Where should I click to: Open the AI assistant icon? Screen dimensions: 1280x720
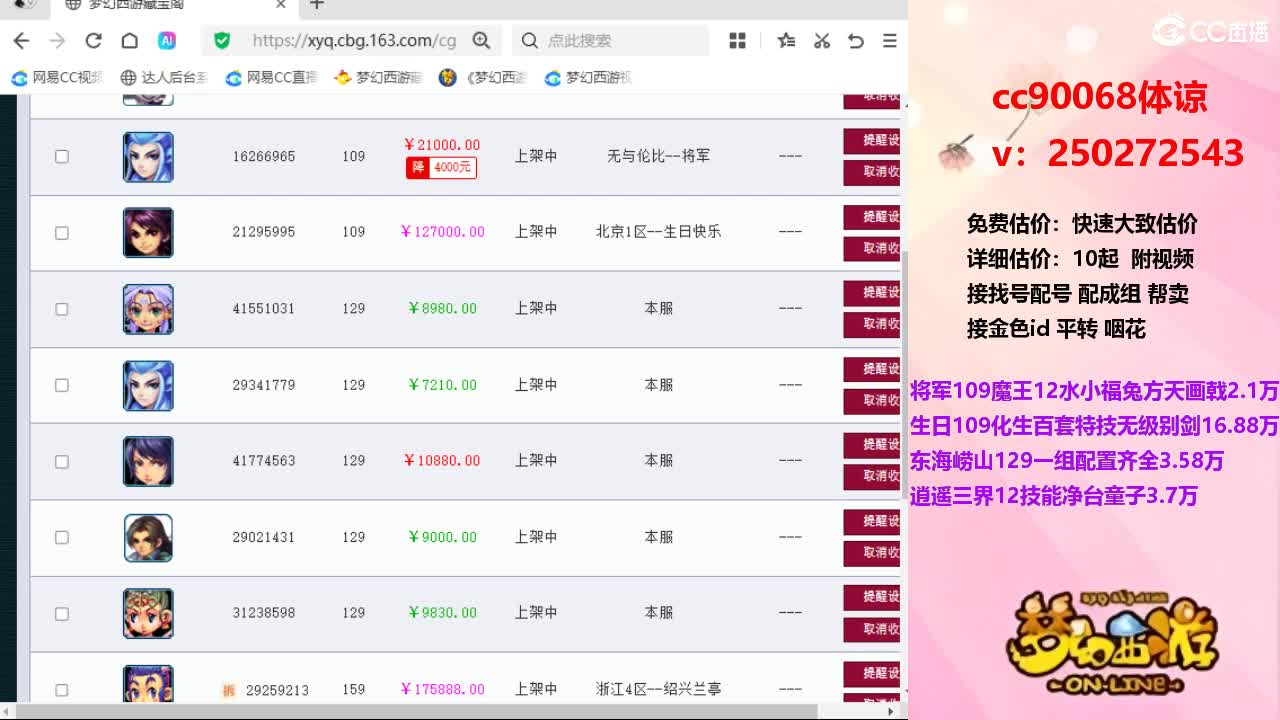click(x=167, y=41)
